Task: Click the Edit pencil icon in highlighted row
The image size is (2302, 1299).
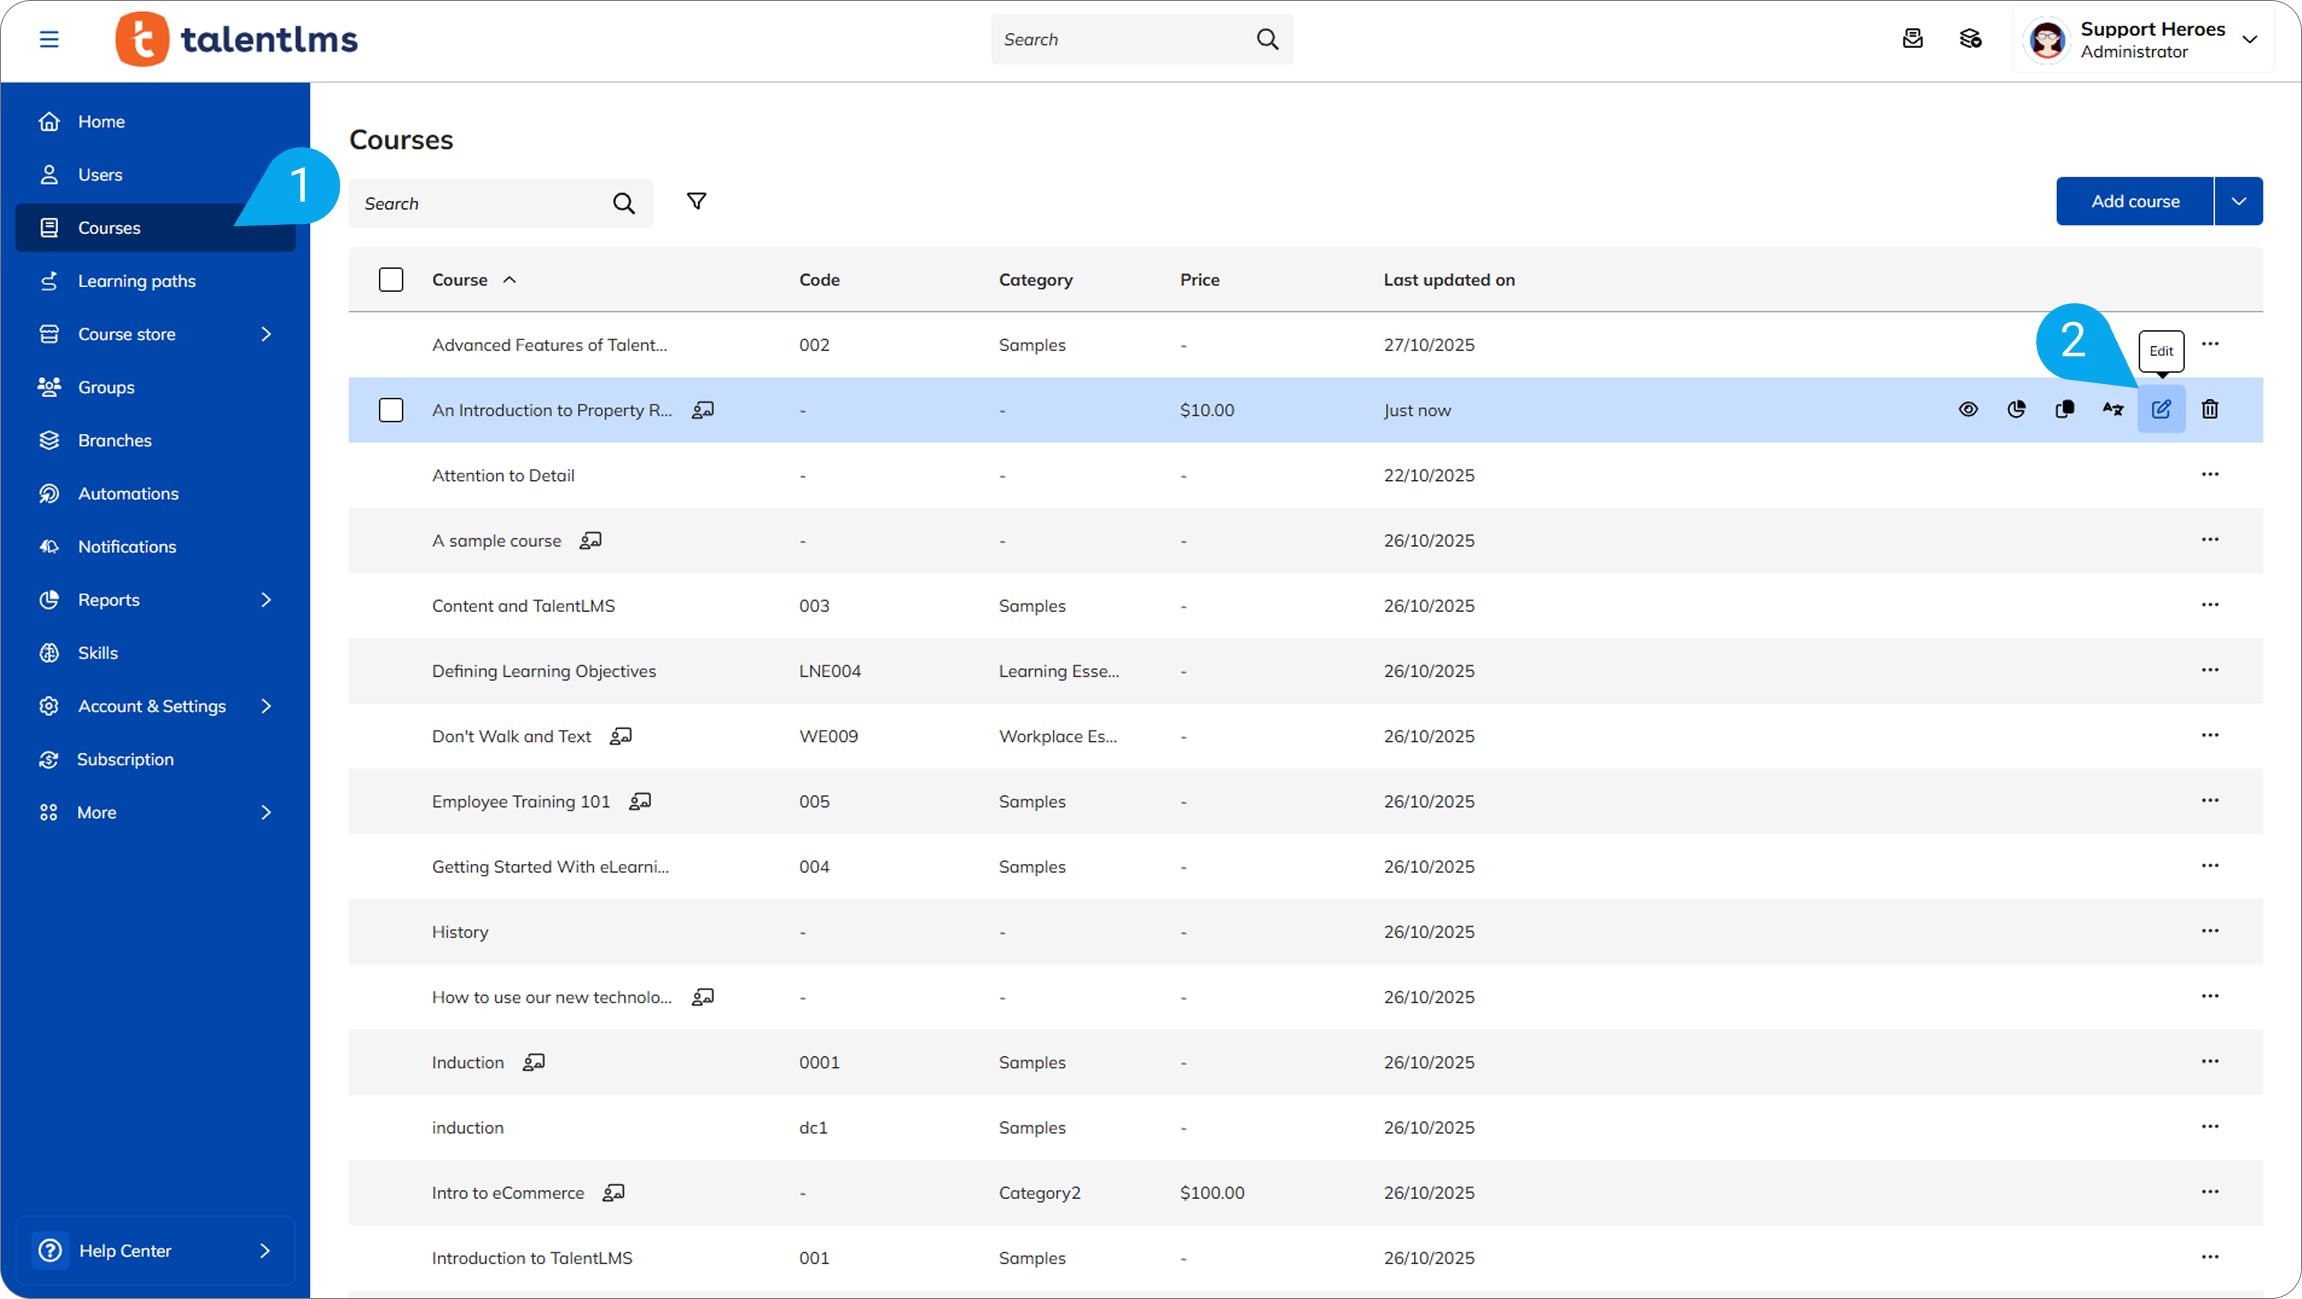Action: click(2161, 409)
